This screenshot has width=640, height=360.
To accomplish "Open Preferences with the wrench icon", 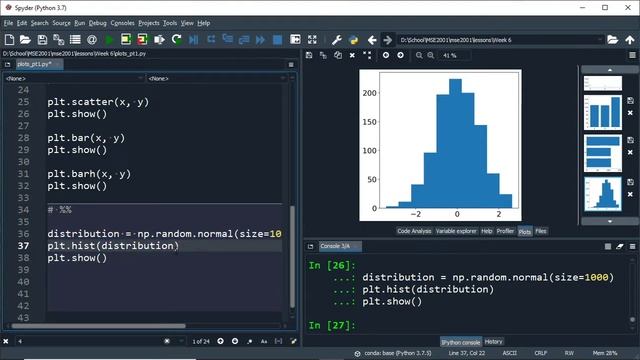I will coord(337,40).
